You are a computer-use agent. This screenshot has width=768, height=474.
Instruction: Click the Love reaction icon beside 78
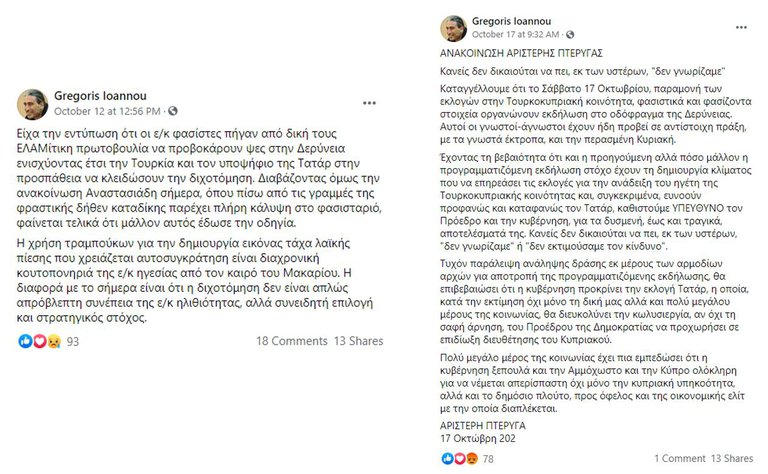point(458,458)
